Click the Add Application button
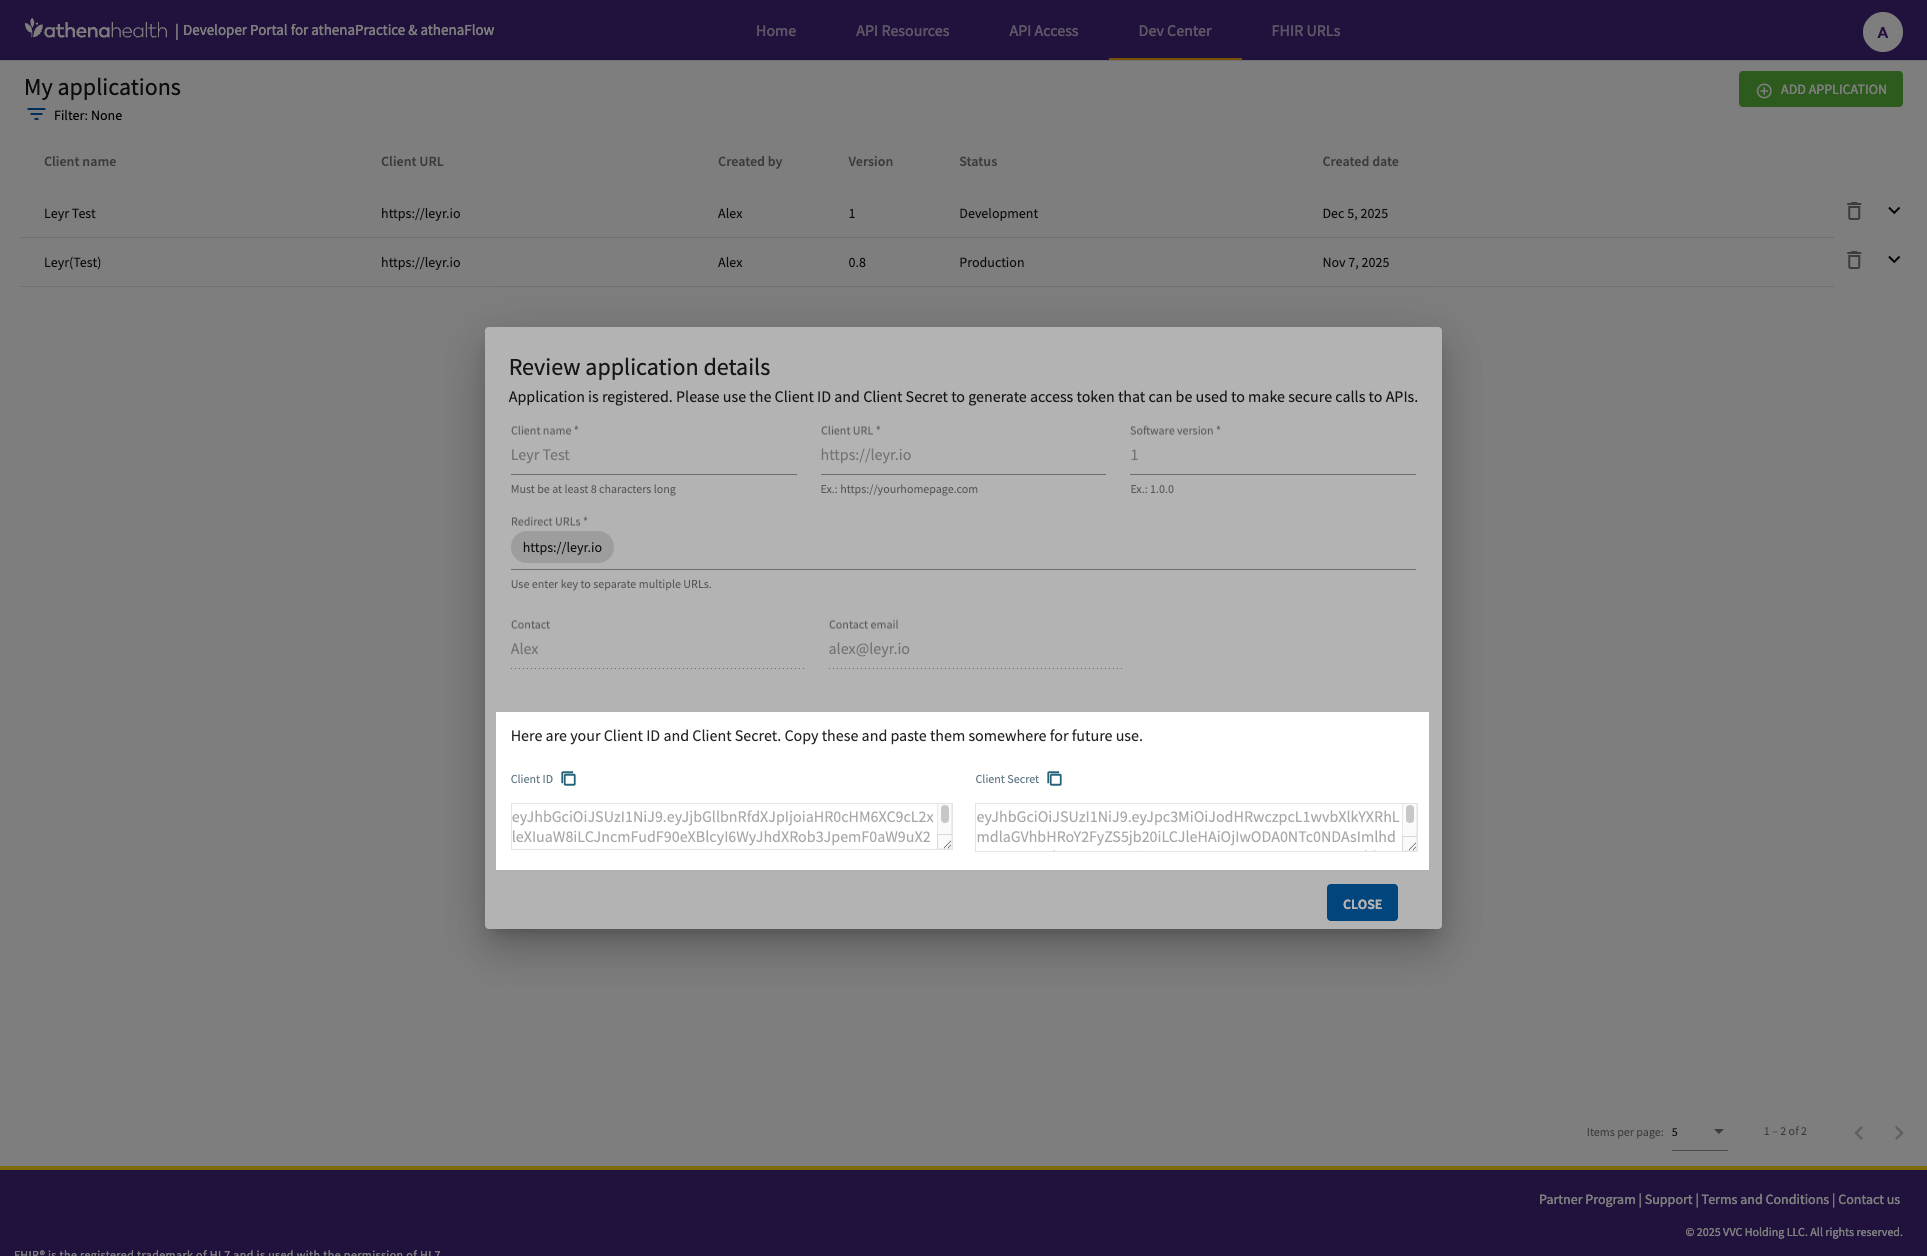The height and width of the screenshot is (1256, 1927). pyautogui.click(x=1820, y=89)
